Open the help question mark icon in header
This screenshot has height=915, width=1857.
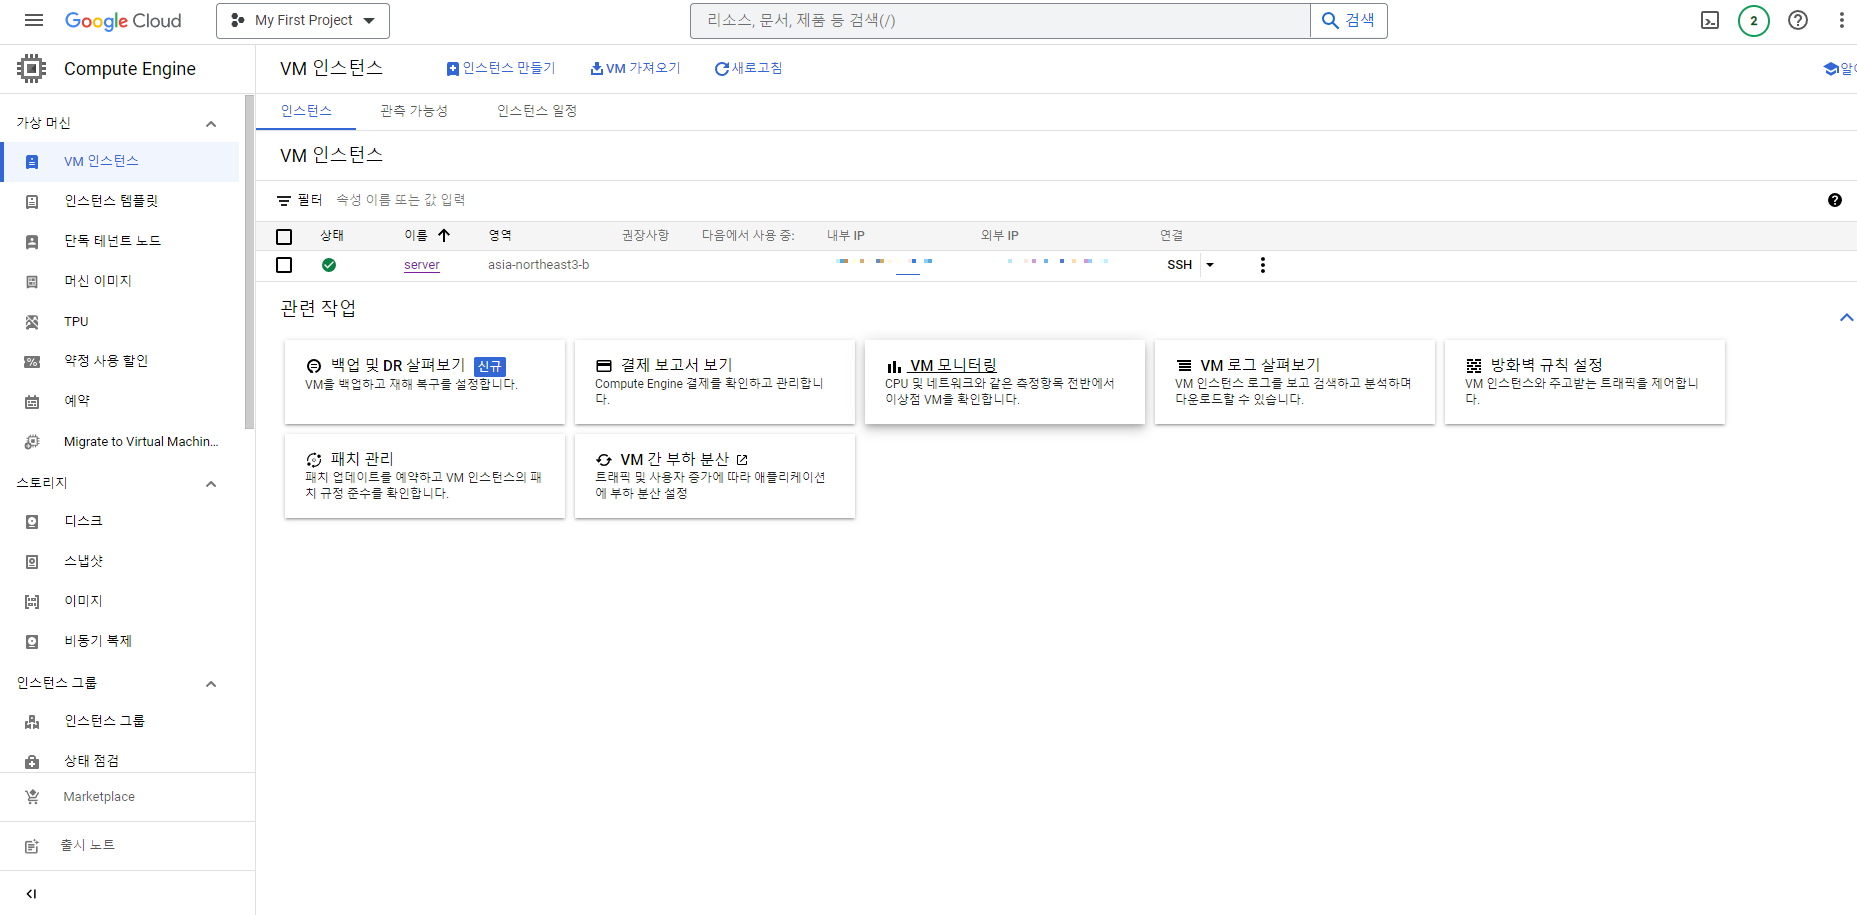tap(1798, 20)
